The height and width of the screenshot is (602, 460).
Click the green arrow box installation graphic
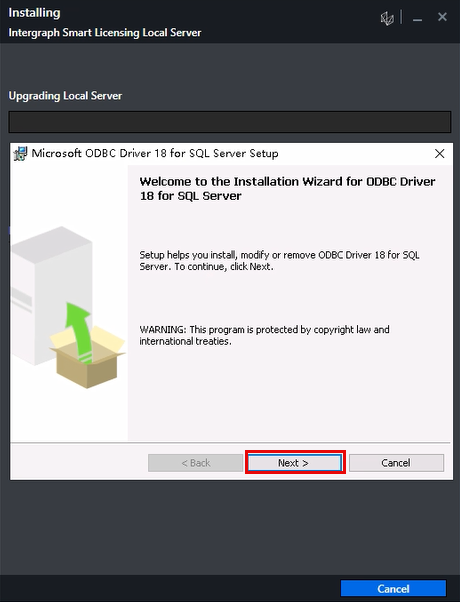click(x=88, y=345)
